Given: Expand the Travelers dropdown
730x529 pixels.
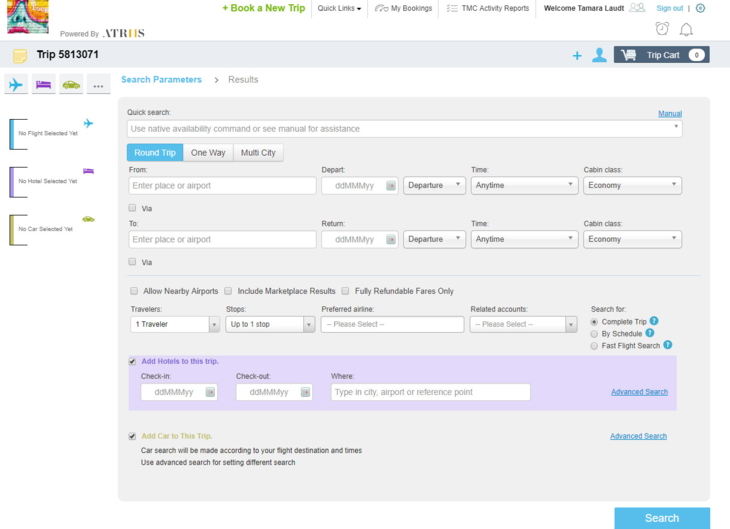Looking at the screenshot, I should point(174,324).
